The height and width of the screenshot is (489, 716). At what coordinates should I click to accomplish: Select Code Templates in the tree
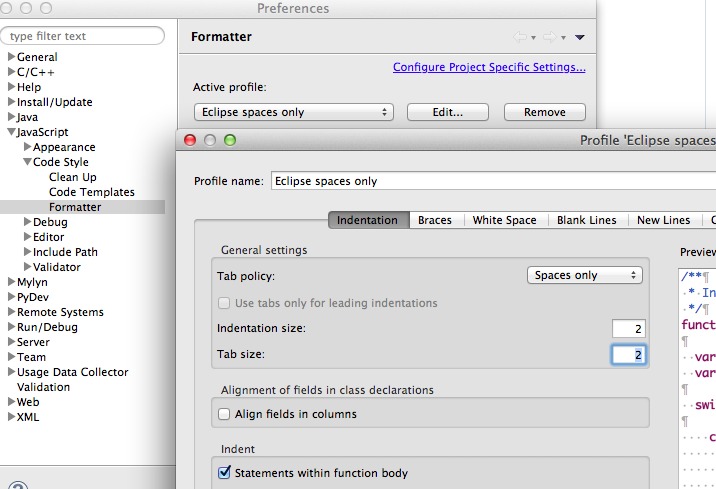91,192
